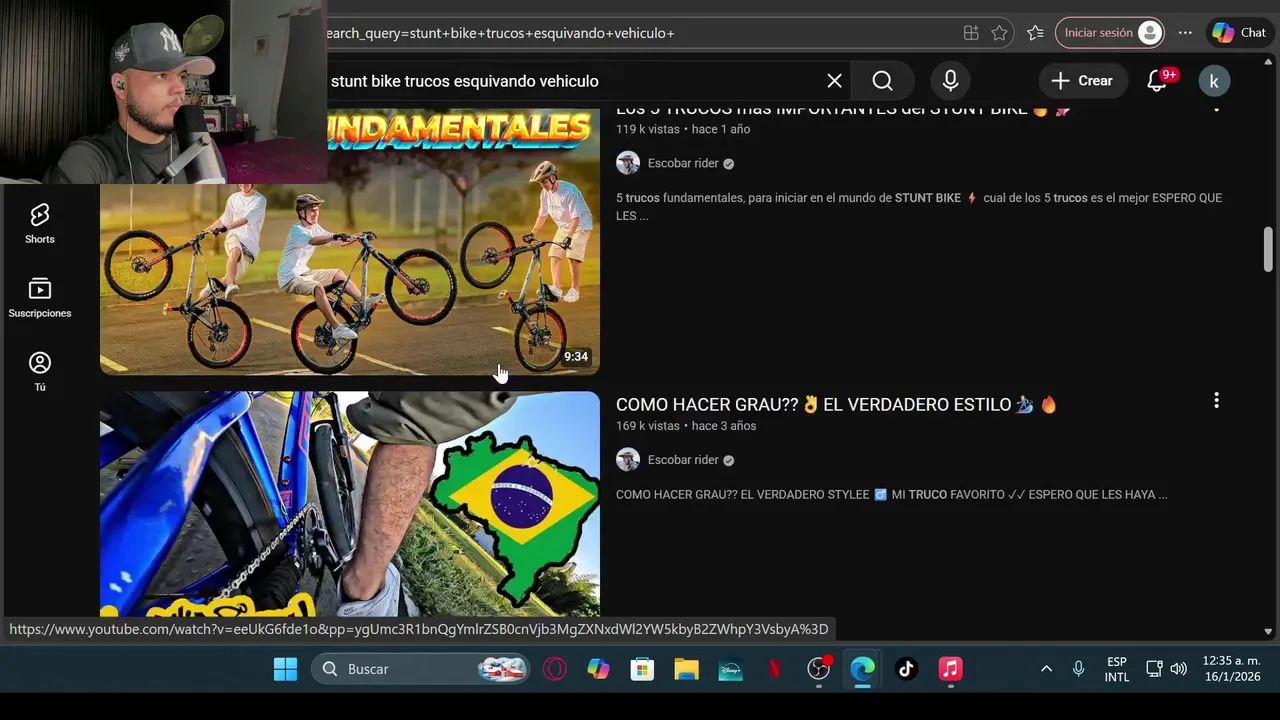This screenshot has height=720, width=1280.
Task: Click the page vertical scrollbar thumb
Action: tap(1268, 249)
